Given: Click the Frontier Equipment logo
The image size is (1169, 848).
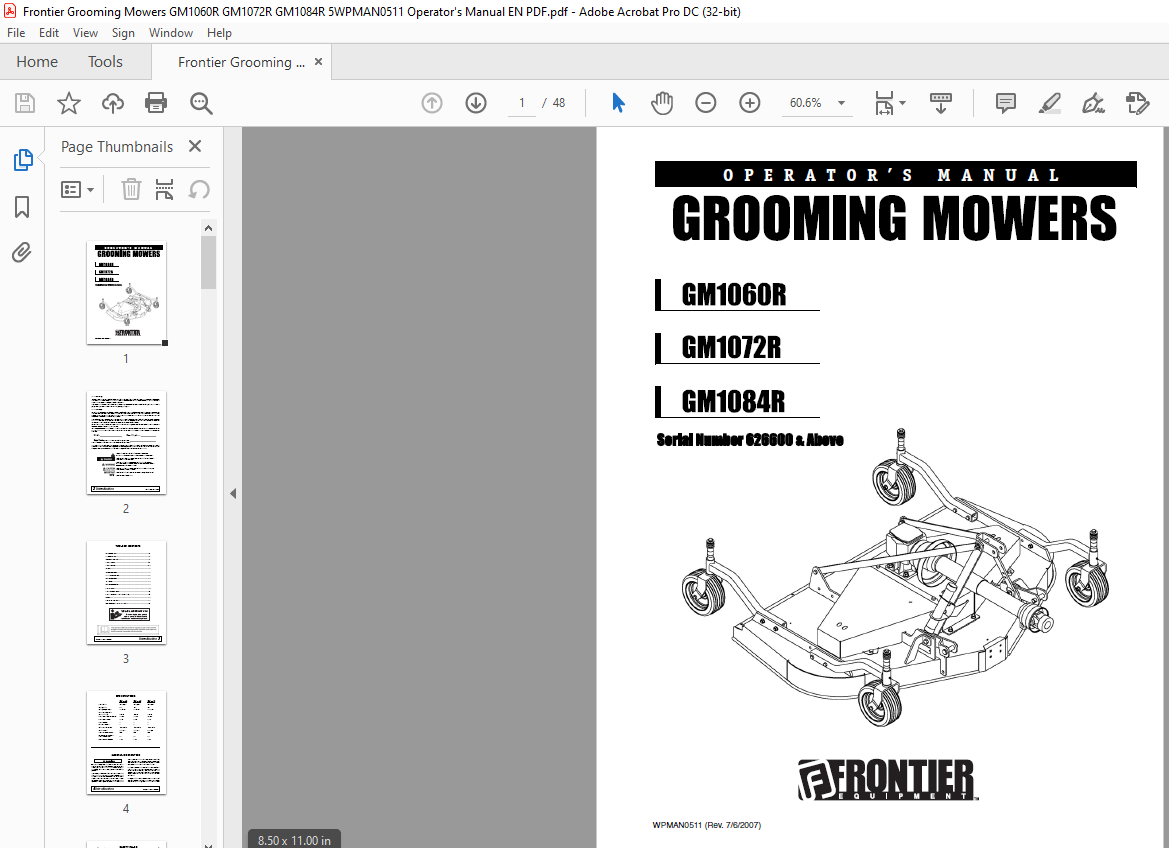Looking at the screenshot, I should tap(886, 780).
